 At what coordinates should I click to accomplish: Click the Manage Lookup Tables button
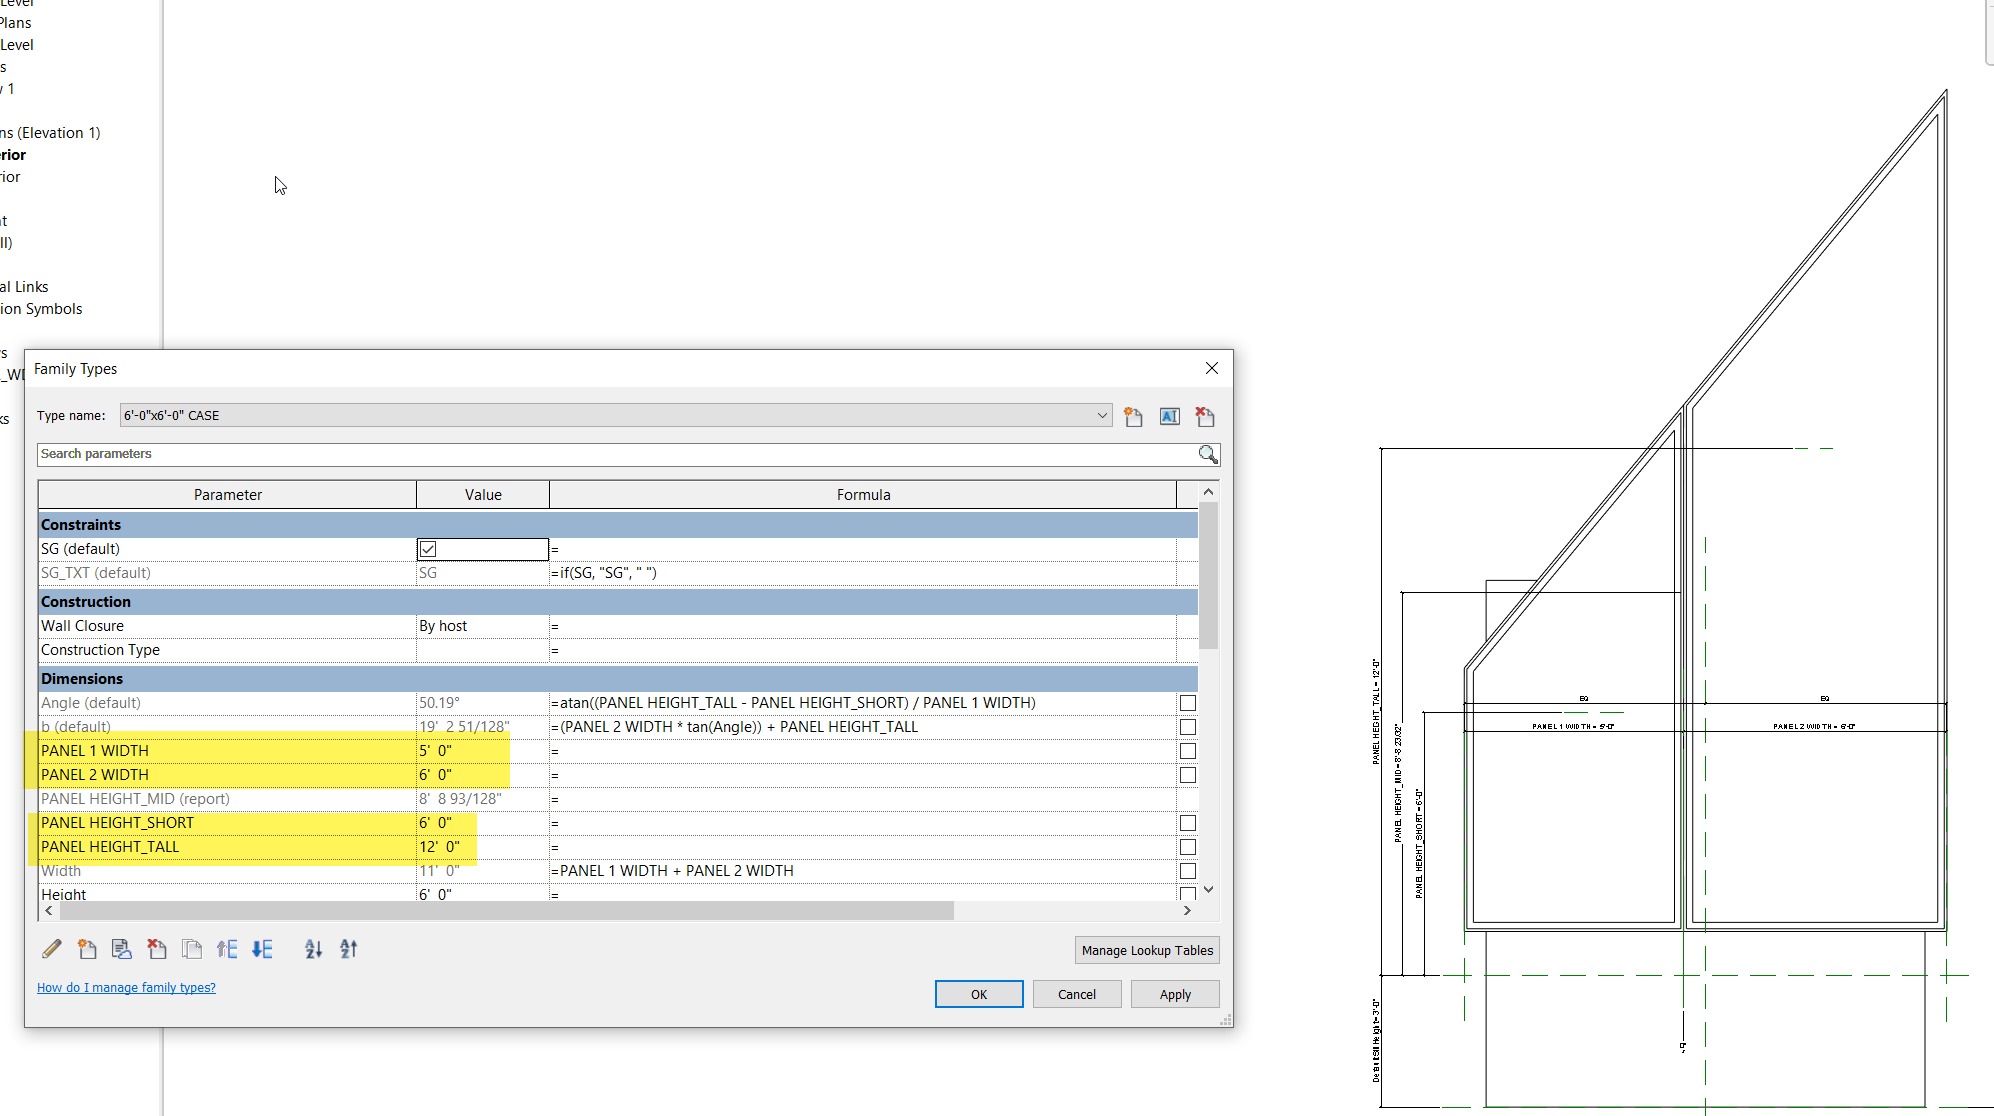point(1146,950)
